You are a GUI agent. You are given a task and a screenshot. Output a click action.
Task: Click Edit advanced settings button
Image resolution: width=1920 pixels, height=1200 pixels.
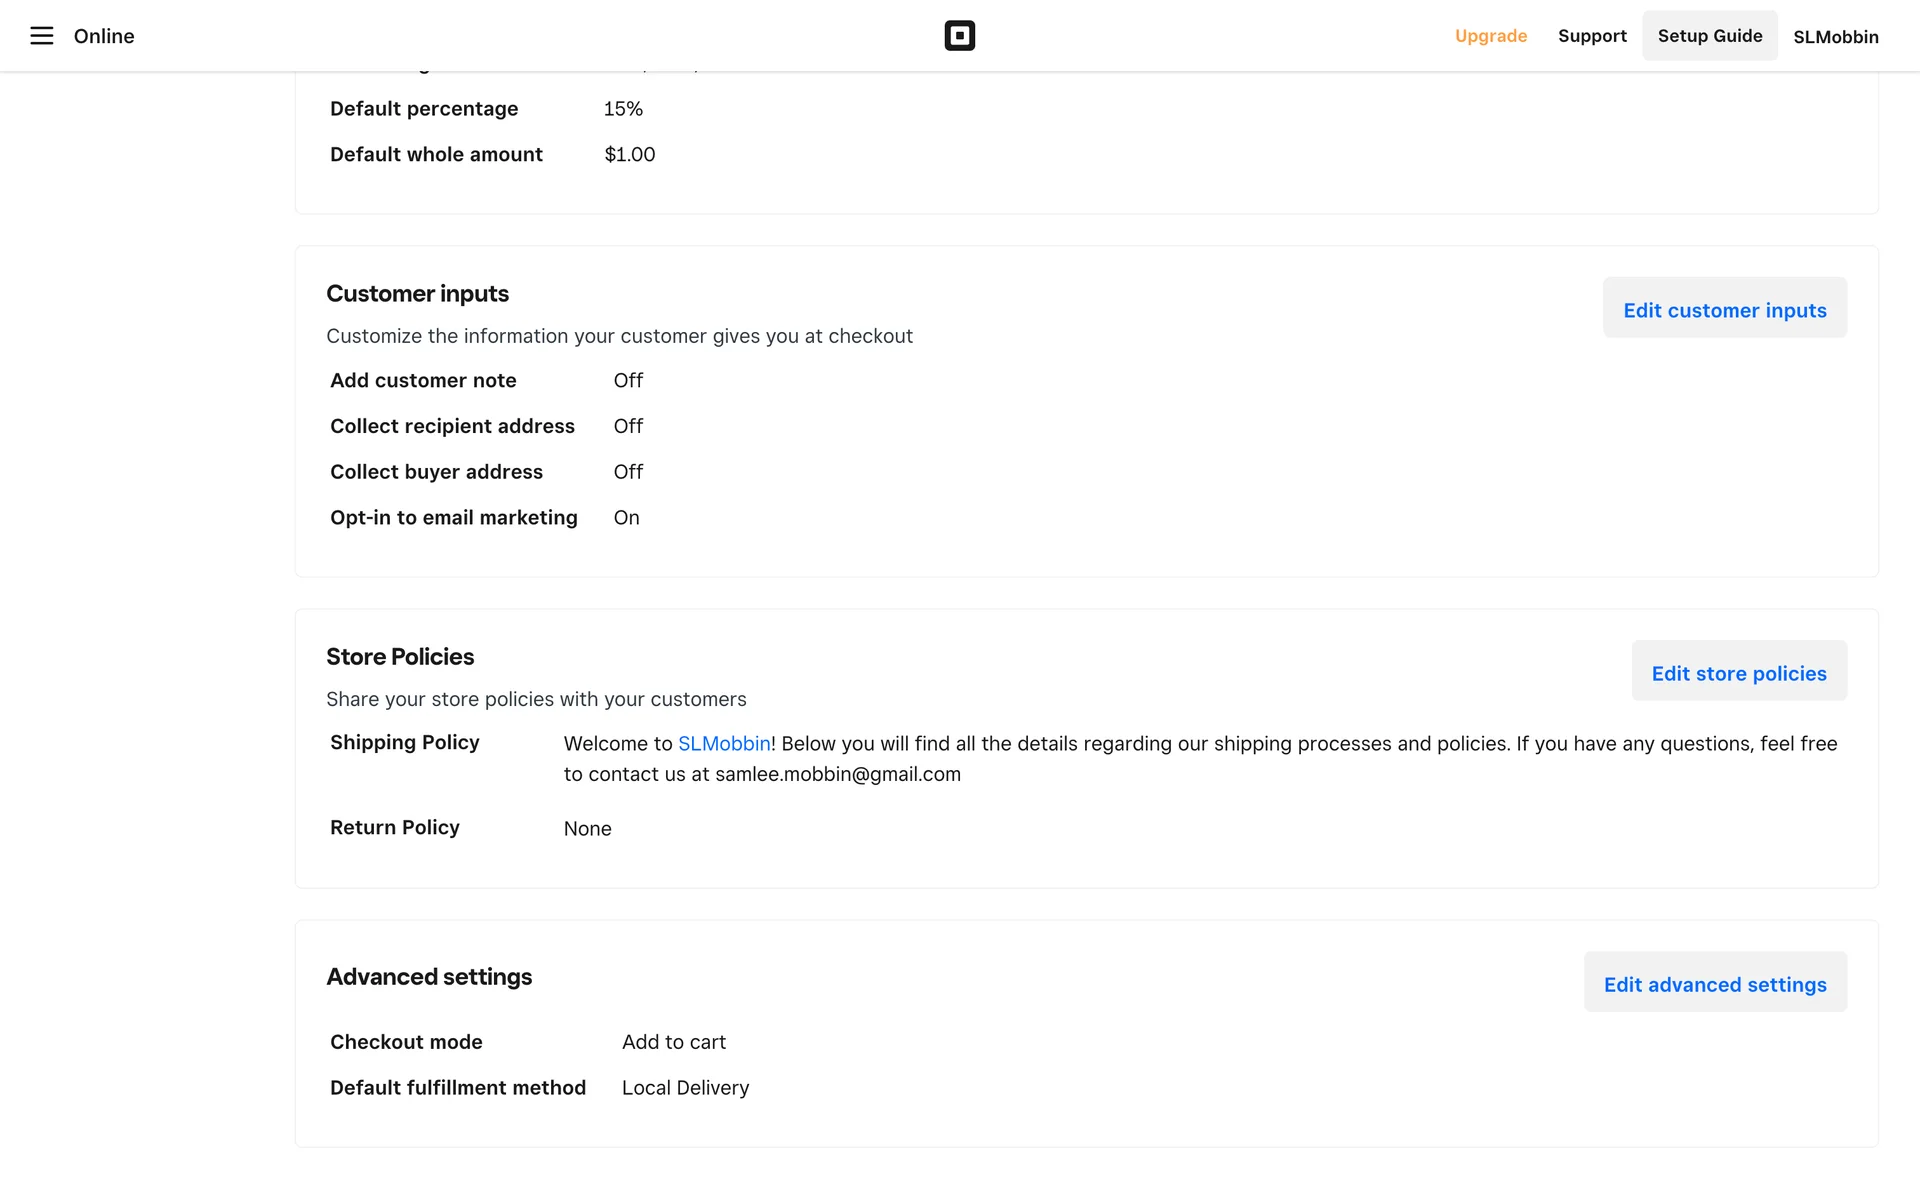(1714, 984)
